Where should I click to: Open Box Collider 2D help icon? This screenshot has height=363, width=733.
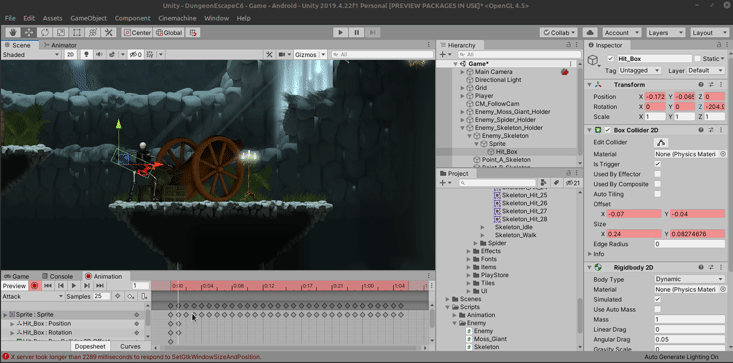point(701,130)
